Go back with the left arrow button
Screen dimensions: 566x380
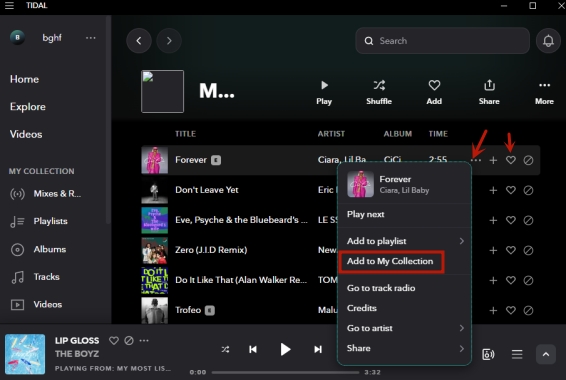[139, 41]
